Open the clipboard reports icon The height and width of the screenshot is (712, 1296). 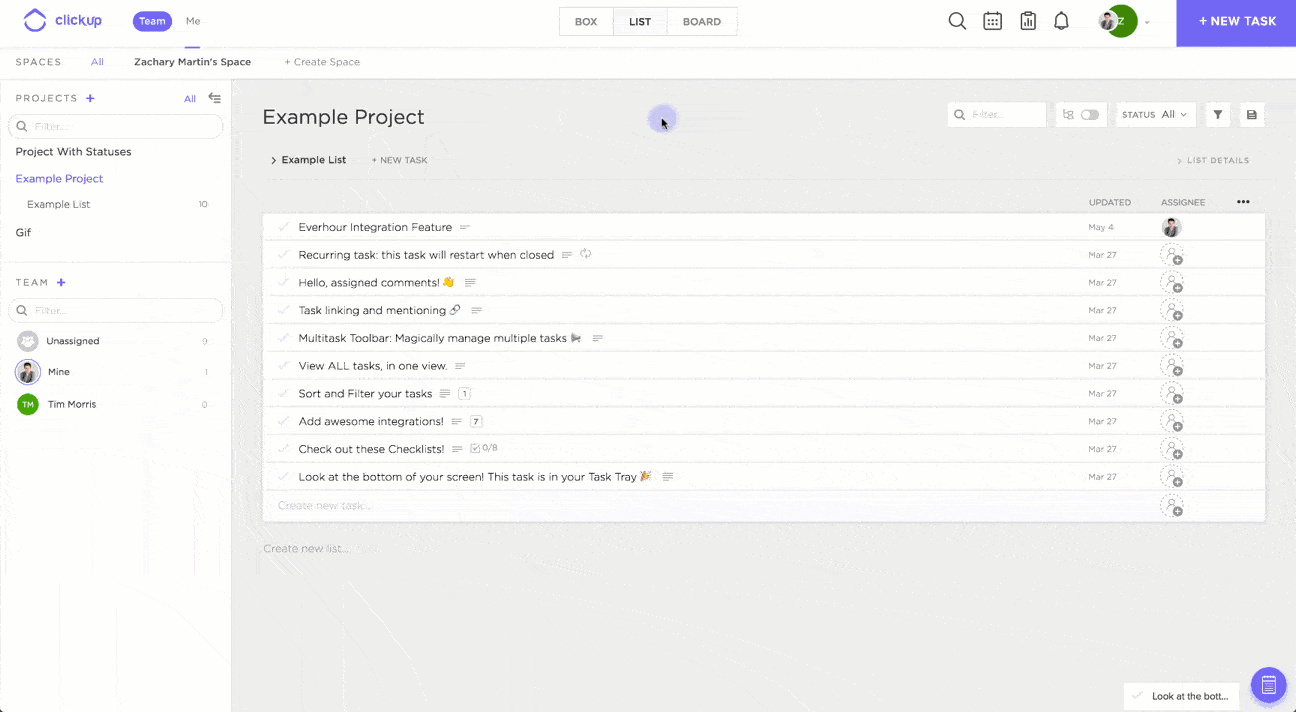click(1027, 21)
